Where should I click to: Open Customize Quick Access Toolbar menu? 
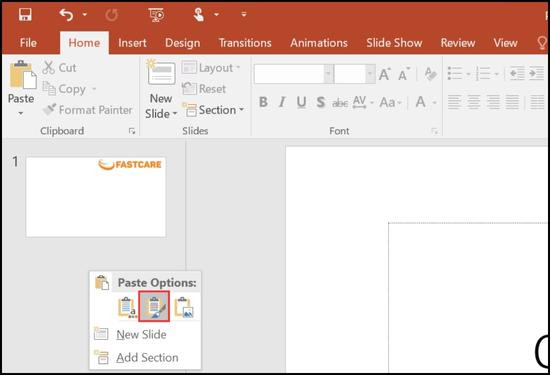(x=244, y=14)
